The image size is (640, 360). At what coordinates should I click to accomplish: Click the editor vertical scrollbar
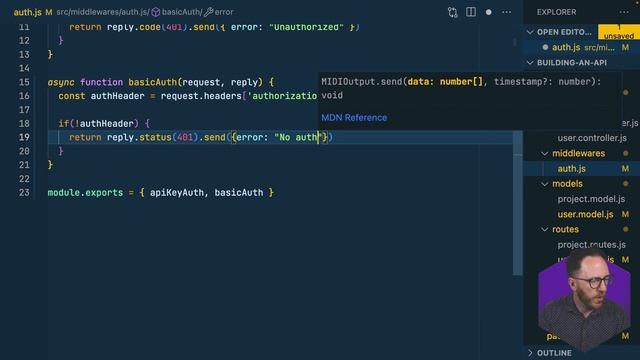[x=518, y=203]
